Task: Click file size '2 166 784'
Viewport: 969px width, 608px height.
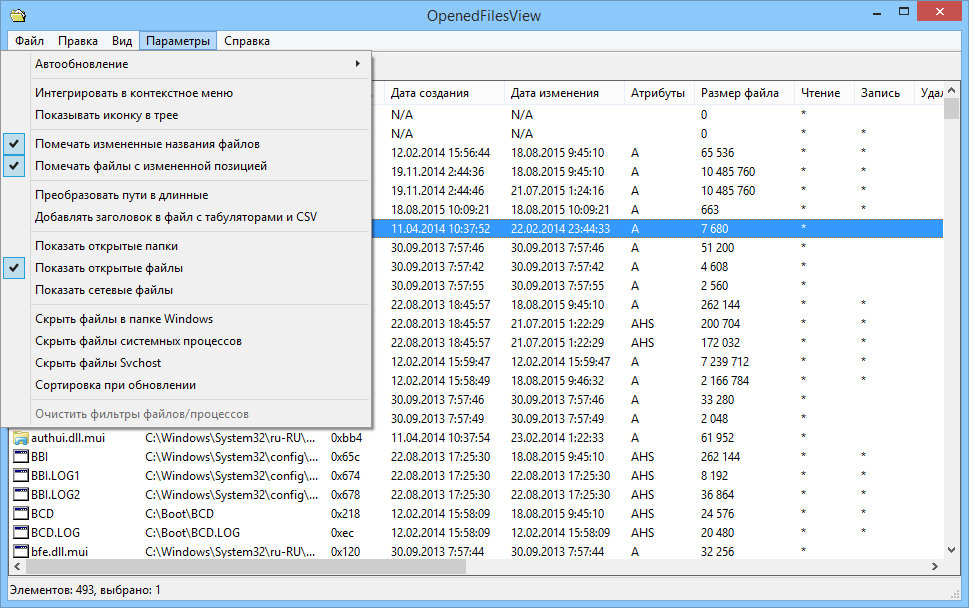Action: coord(725,381)
